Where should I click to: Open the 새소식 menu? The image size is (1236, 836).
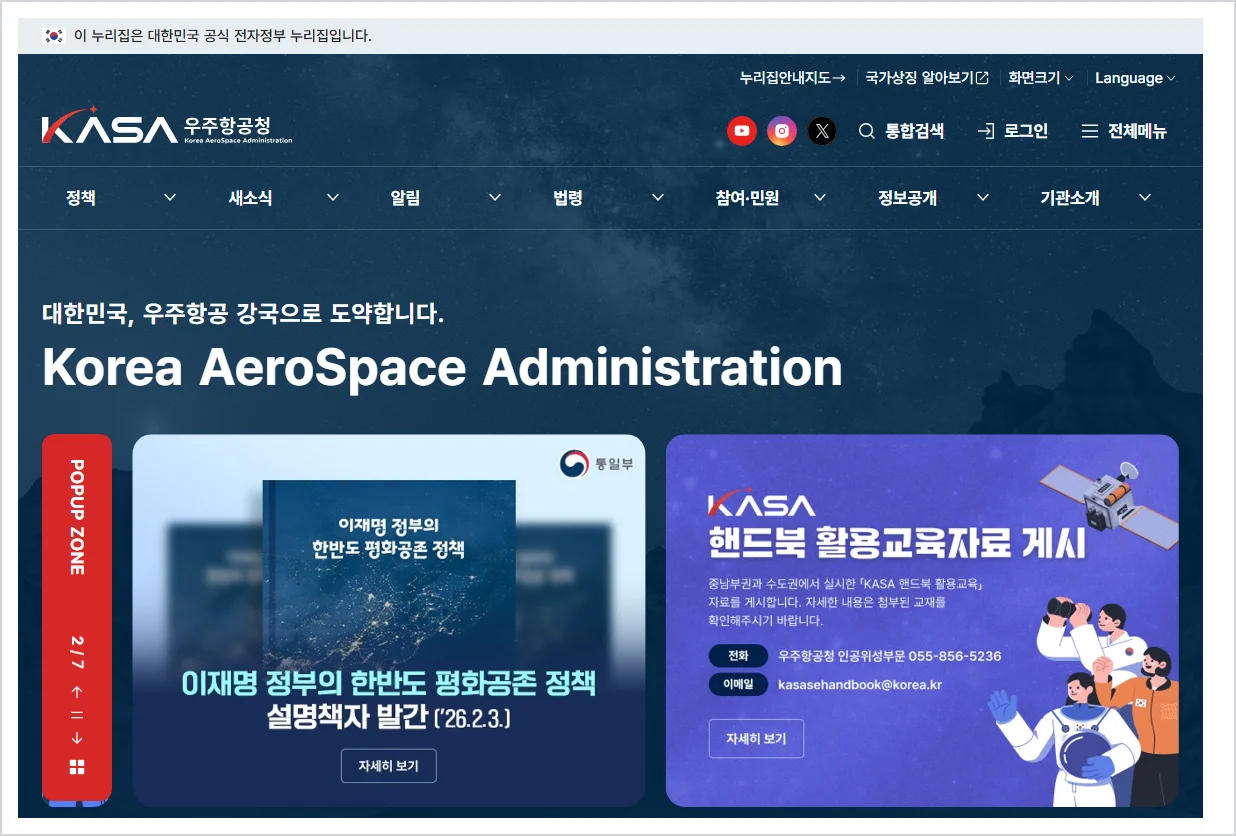click(250, 198)
